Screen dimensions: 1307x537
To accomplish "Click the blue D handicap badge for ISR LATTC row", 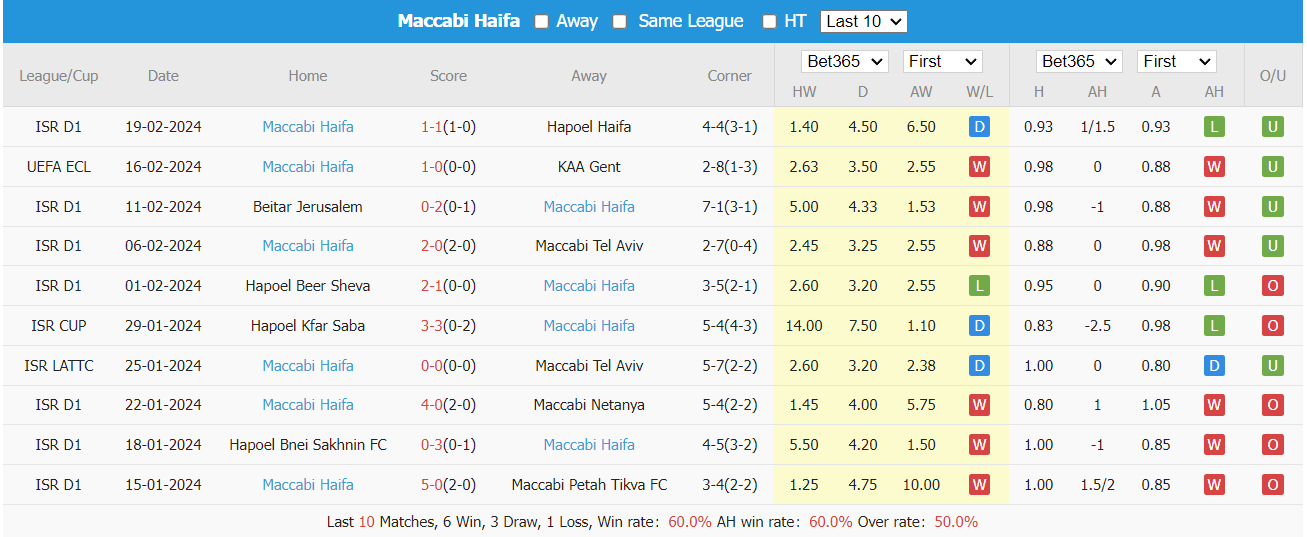I will (1214, 366).
